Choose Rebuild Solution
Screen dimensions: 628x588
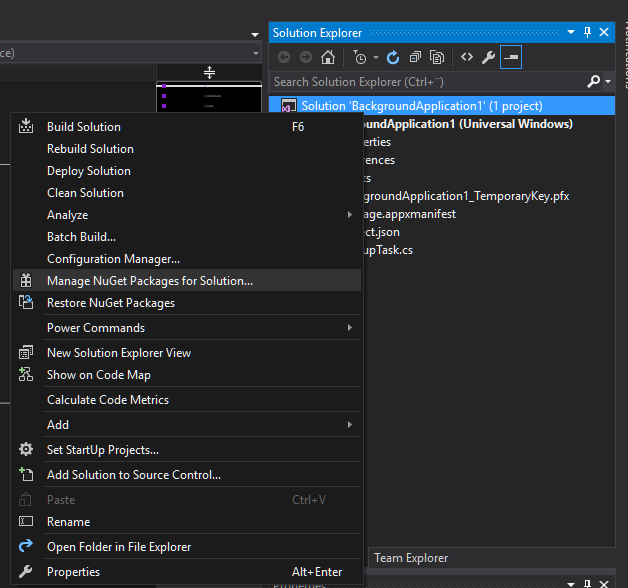(x=187, y=149)
